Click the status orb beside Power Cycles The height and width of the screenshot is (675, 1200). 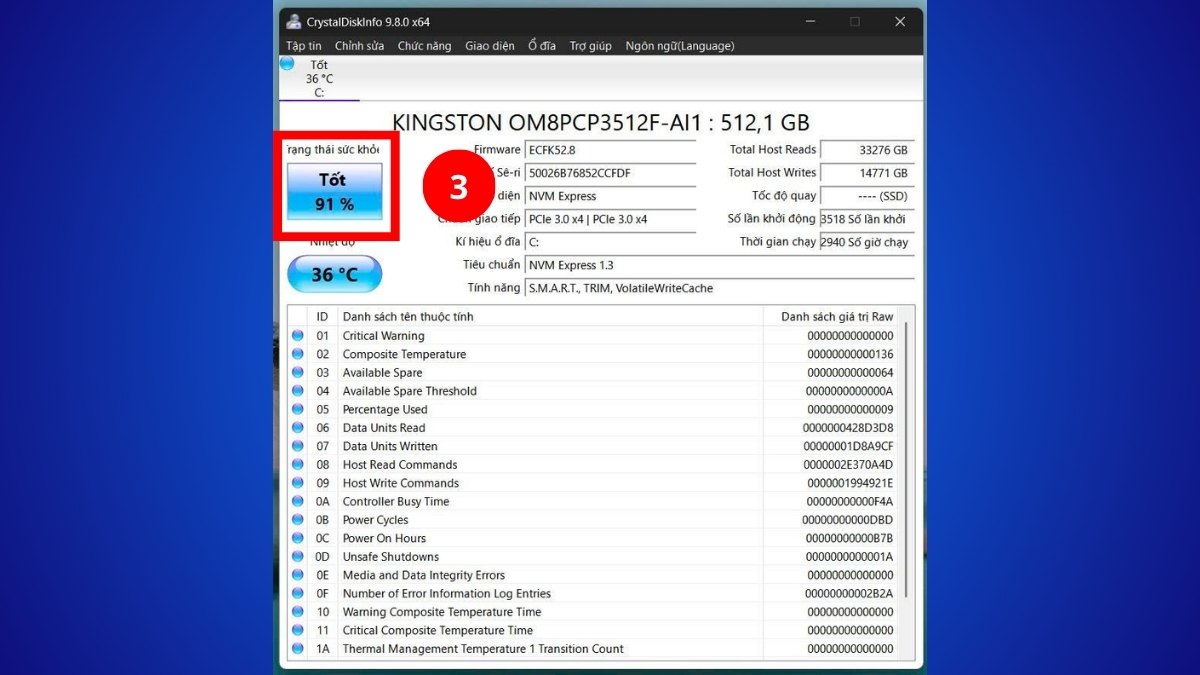coord(297,520)
